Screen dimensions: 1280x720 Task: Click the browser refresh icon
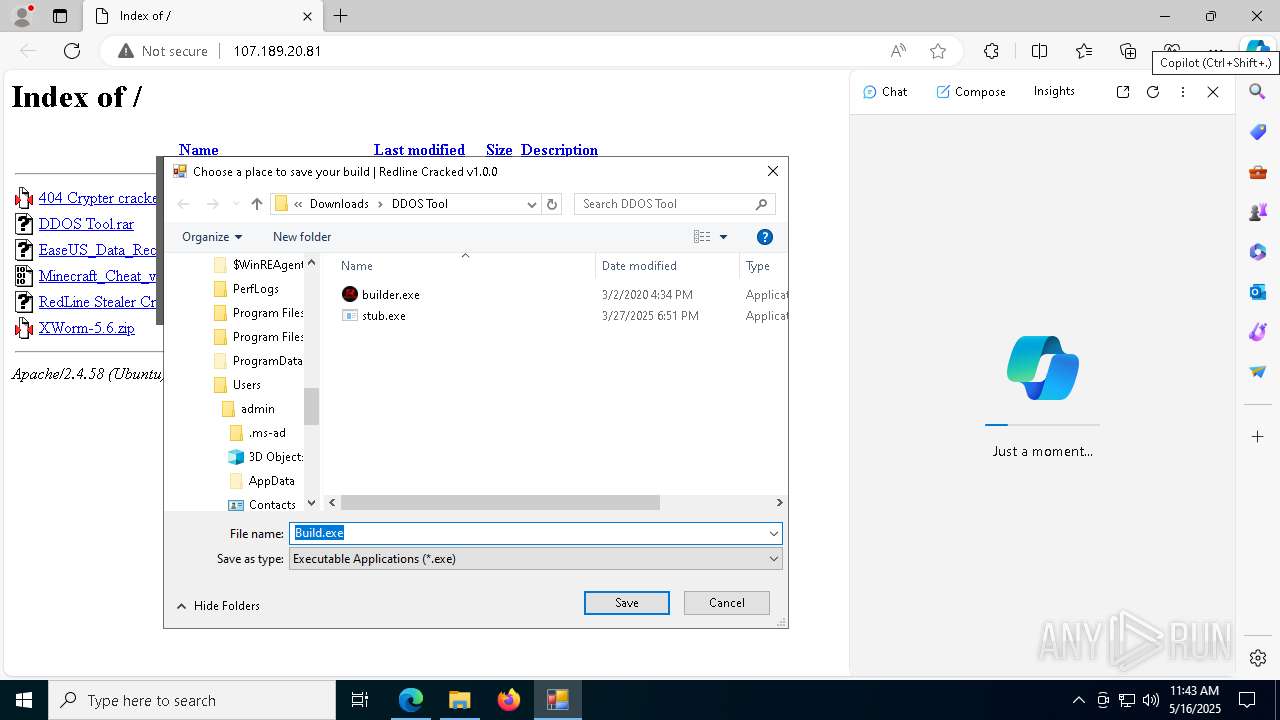click(x=72, y=51)
